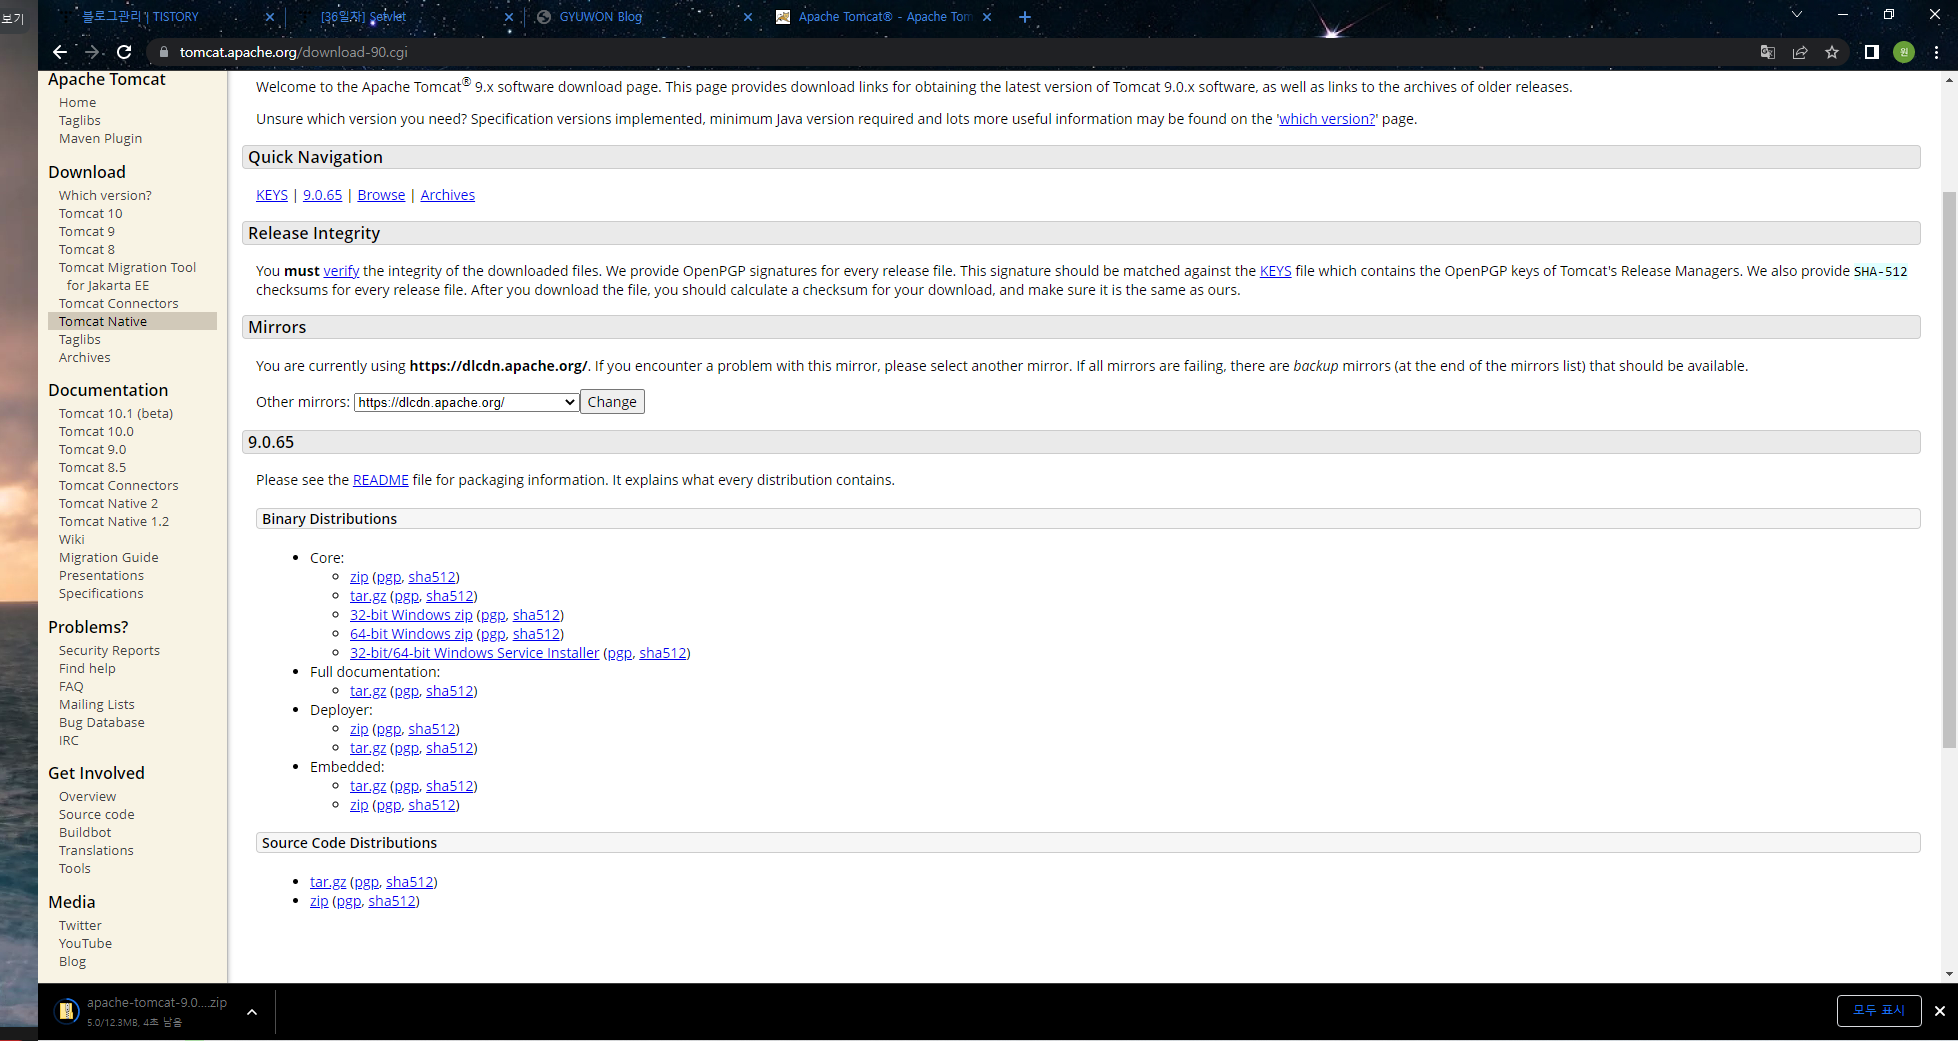Open the 'which version?' link
The height and width of the screenshot is (1041, 1958).
pos(1327,119)
